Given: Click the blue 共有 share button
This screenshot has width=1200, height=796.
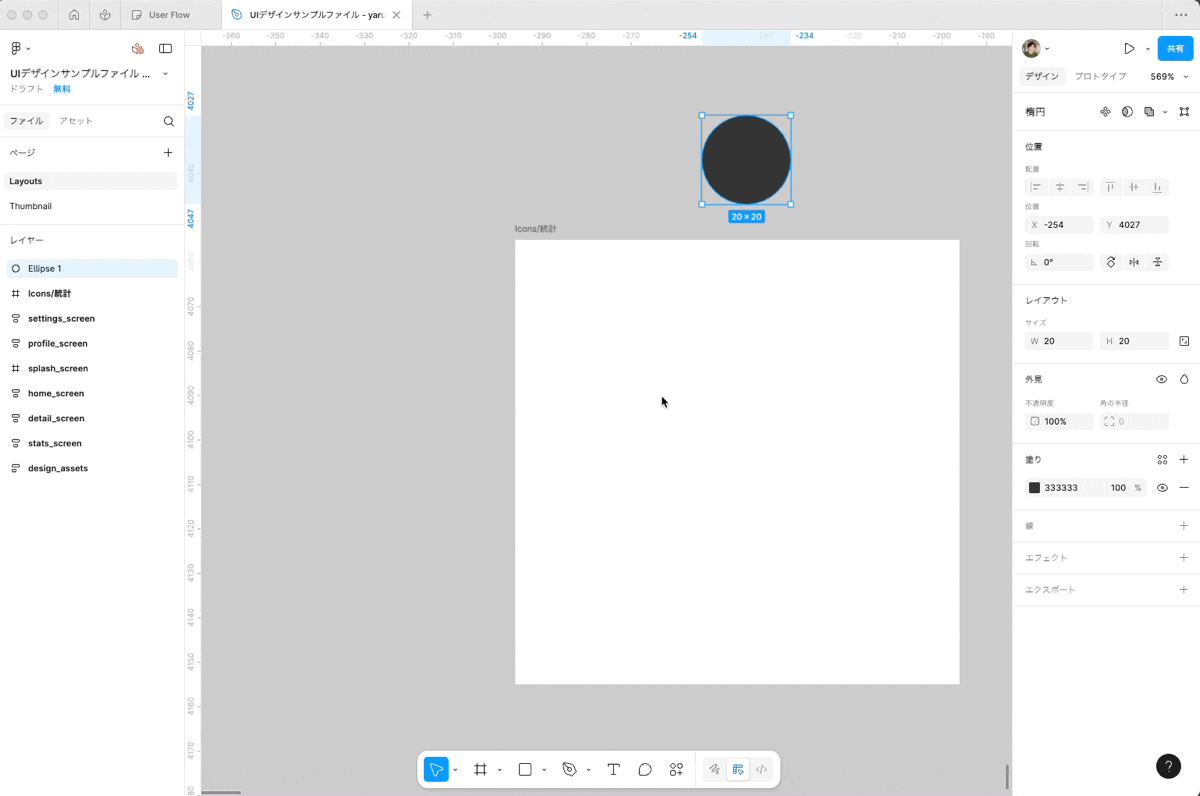Looking at the screenshot, I should coord(1175,48).
